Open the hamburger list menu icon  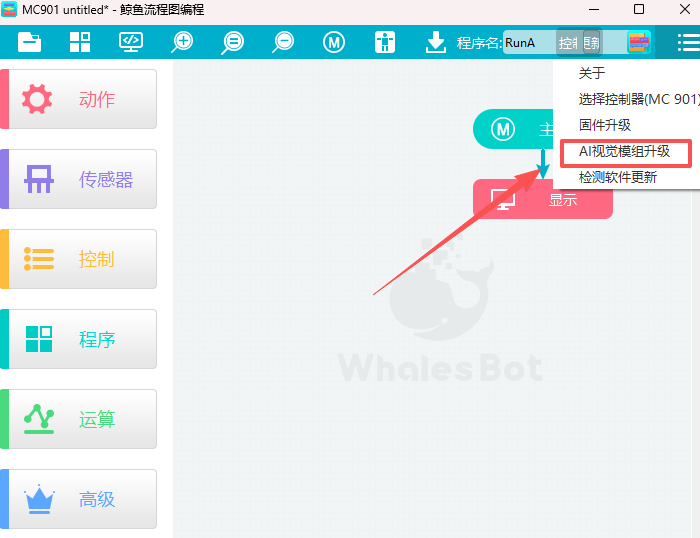(x=687, y=42)
